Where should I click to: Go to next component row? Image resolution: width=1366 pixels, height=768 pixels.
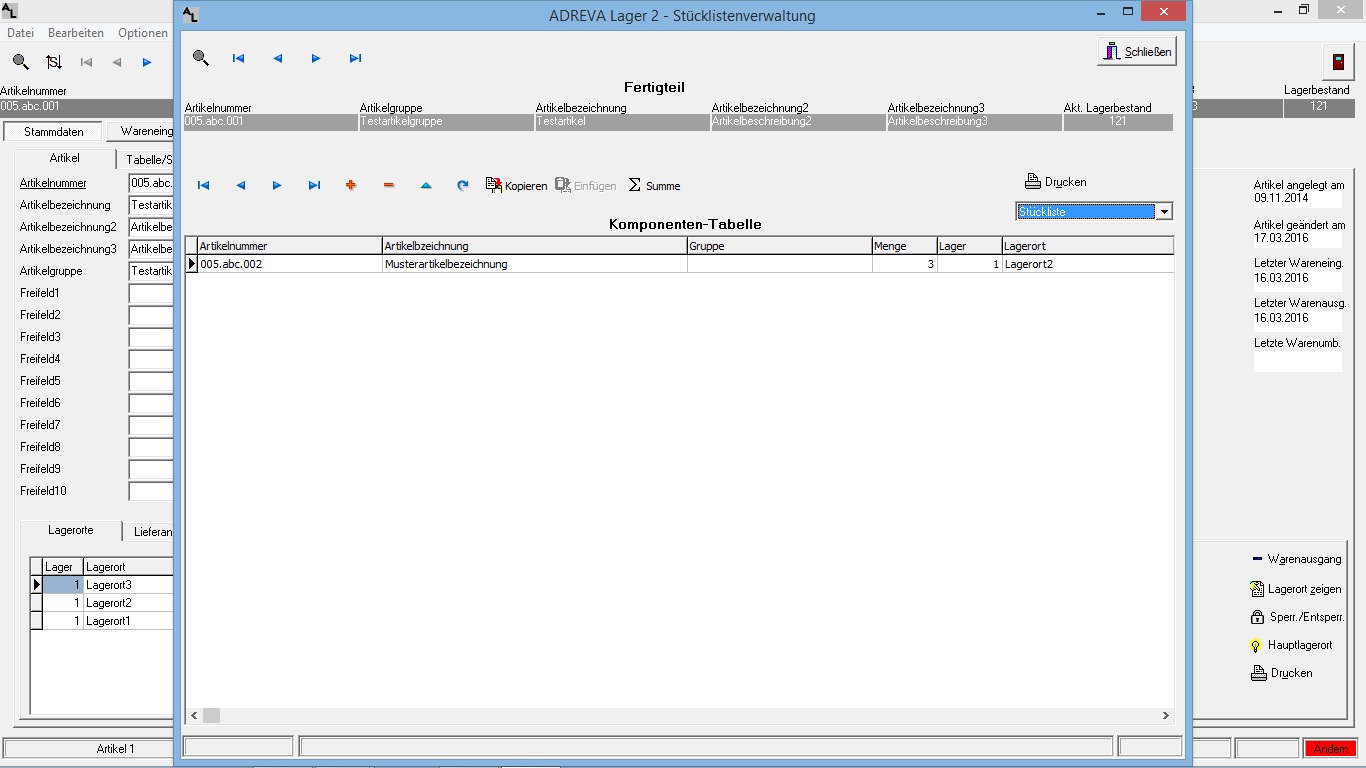pyautogui.click(x=277, y=185)
